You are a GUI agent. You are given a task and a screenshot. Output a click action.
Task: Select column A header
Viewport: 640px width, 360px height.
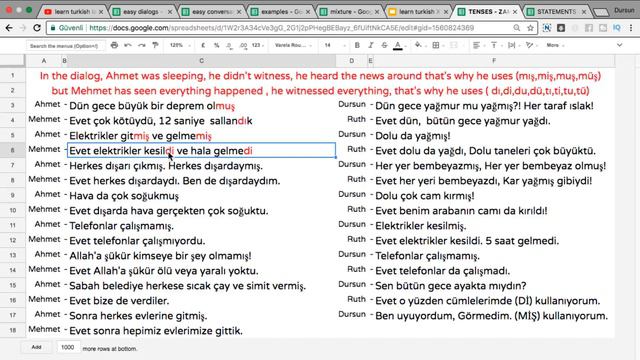(x=44, y=61)
